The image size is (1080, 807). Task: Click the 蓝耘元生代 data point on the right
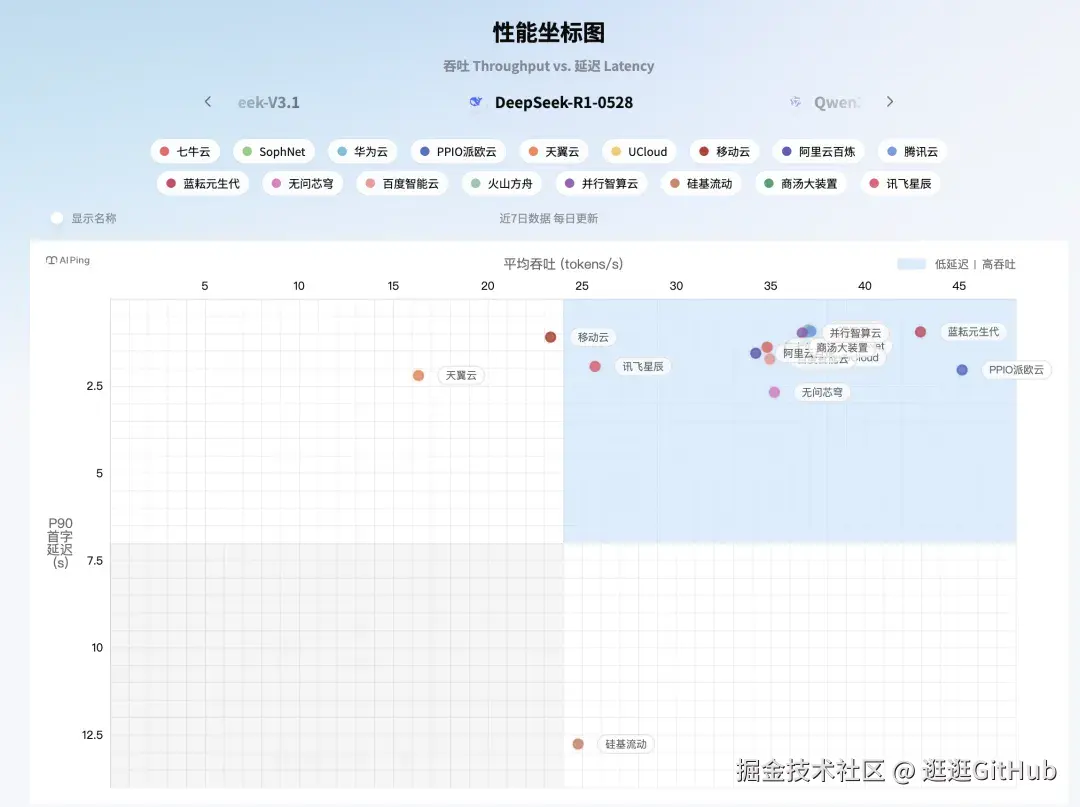[920, 331]
